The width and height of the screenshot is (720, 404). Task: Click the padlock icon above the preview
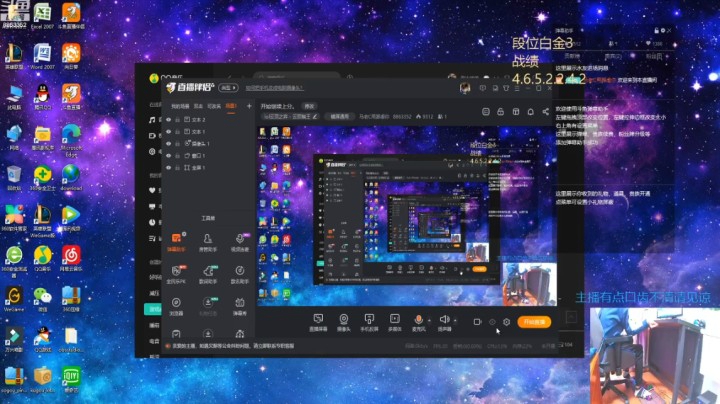click(x=501, y=112)
